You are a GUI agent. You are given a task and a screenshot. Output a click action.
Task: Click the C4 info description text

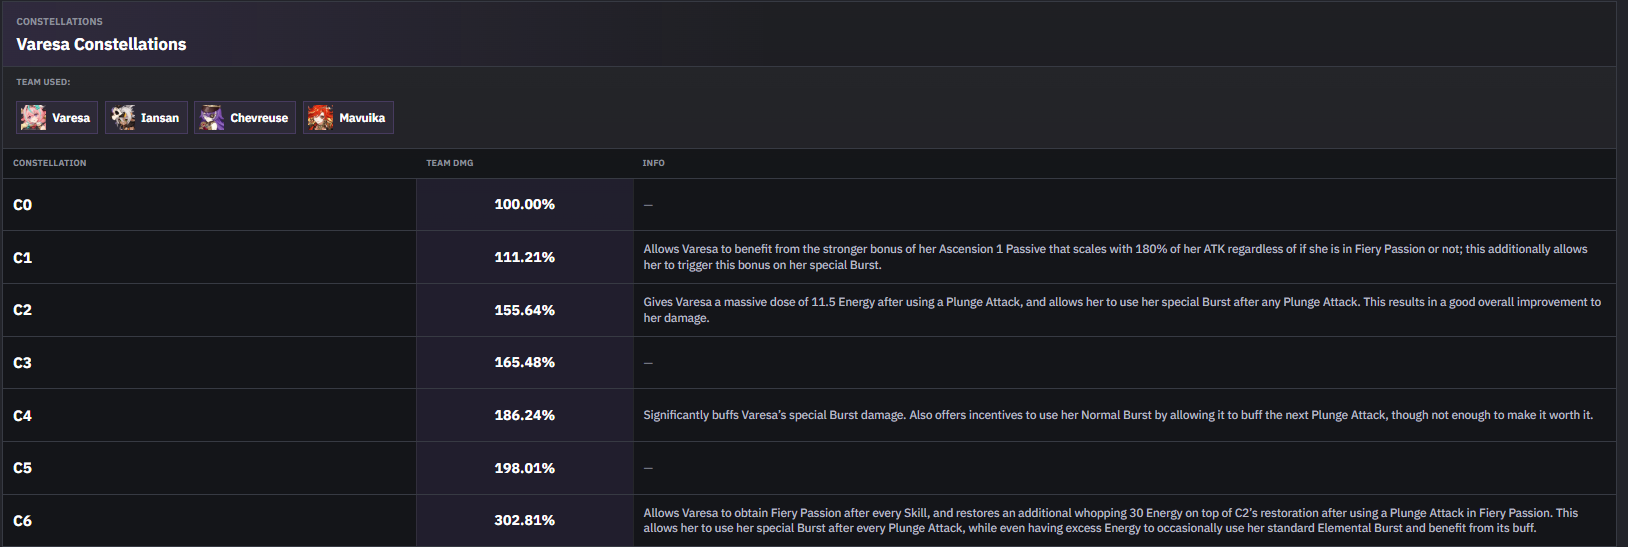[x=1118, y=415]
